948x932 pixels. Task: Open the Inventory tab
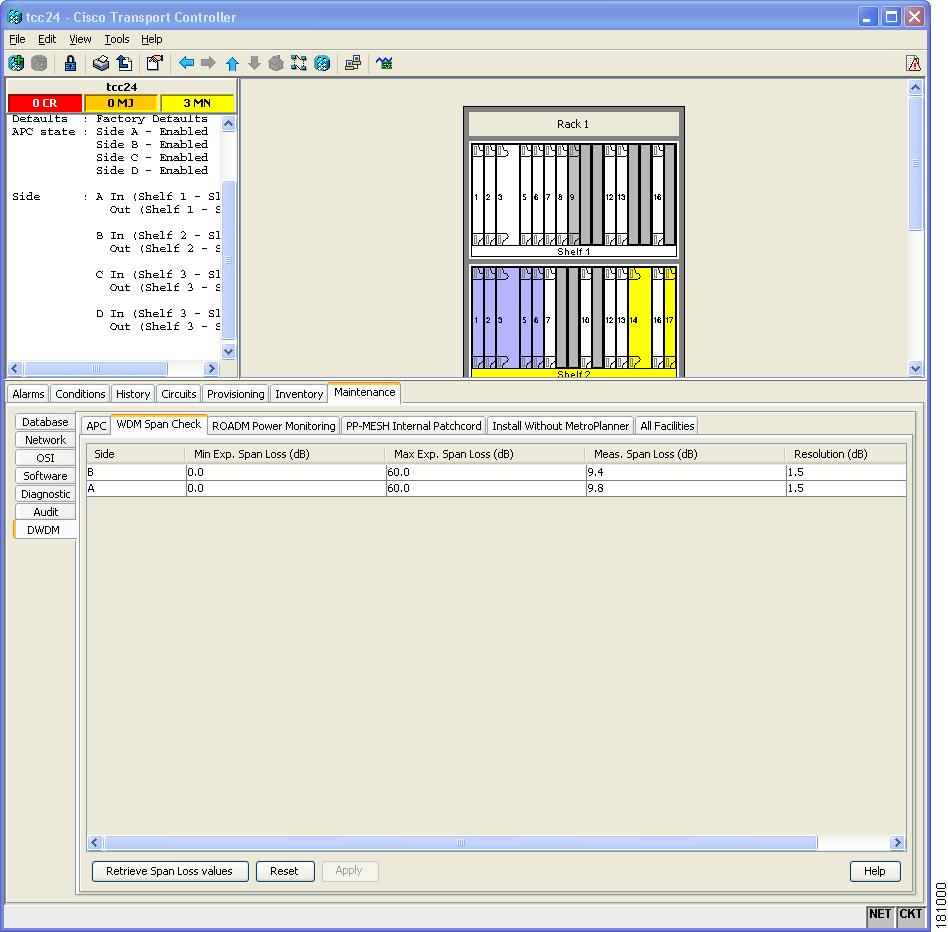pyautogui.click(x=299, y=394)
